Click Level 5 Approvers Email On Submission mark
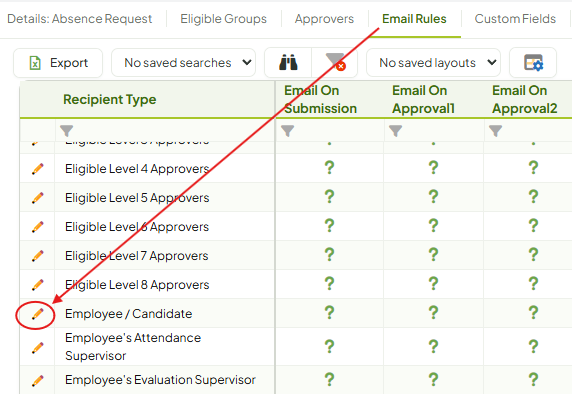The image size is (572, 394). (x=329, y=197)
